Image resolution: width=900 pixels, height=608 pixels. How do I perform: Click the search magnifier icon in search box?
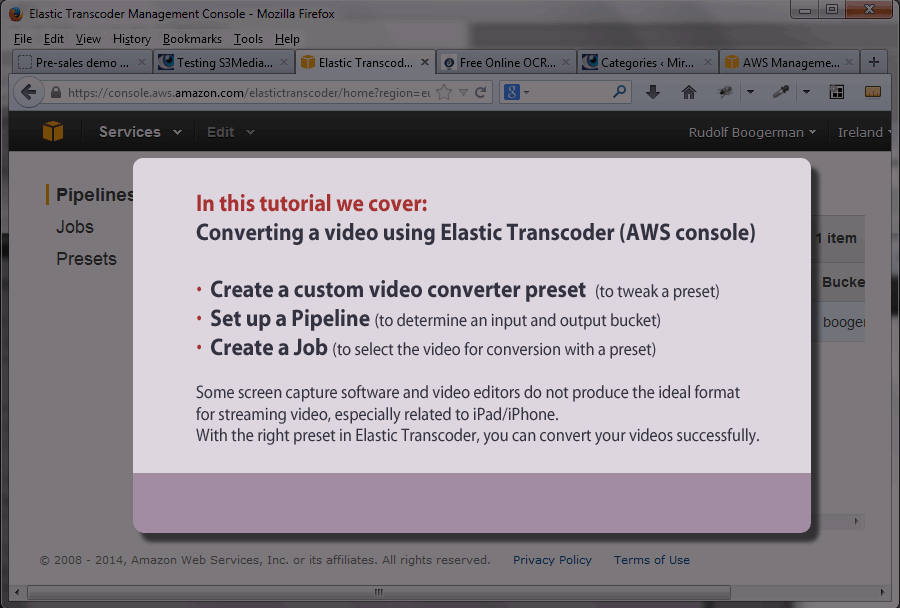point(620,92)
